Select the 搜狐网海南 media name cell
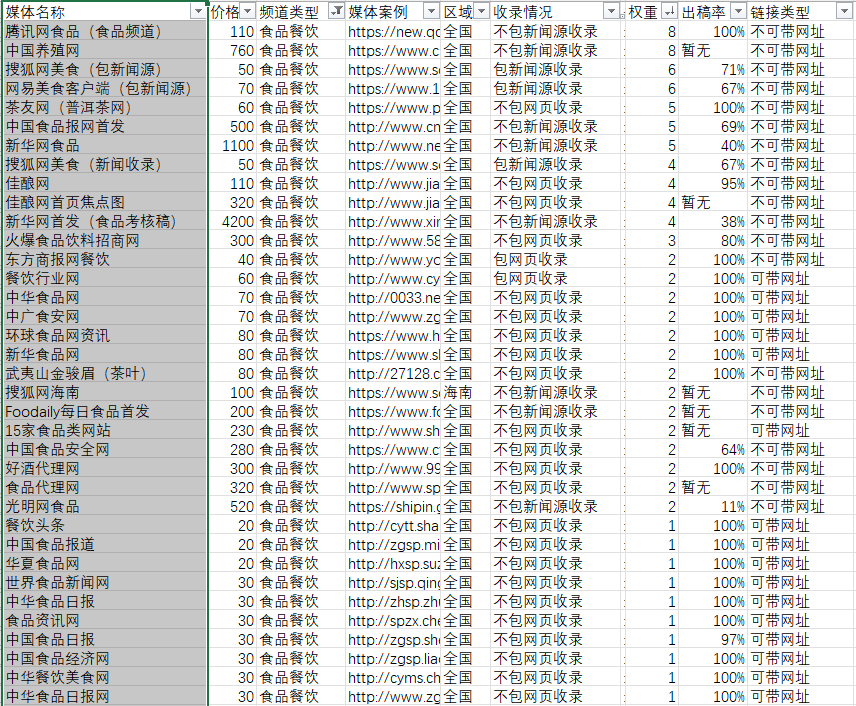Screen dimensions: 856x706 (105, 393)
